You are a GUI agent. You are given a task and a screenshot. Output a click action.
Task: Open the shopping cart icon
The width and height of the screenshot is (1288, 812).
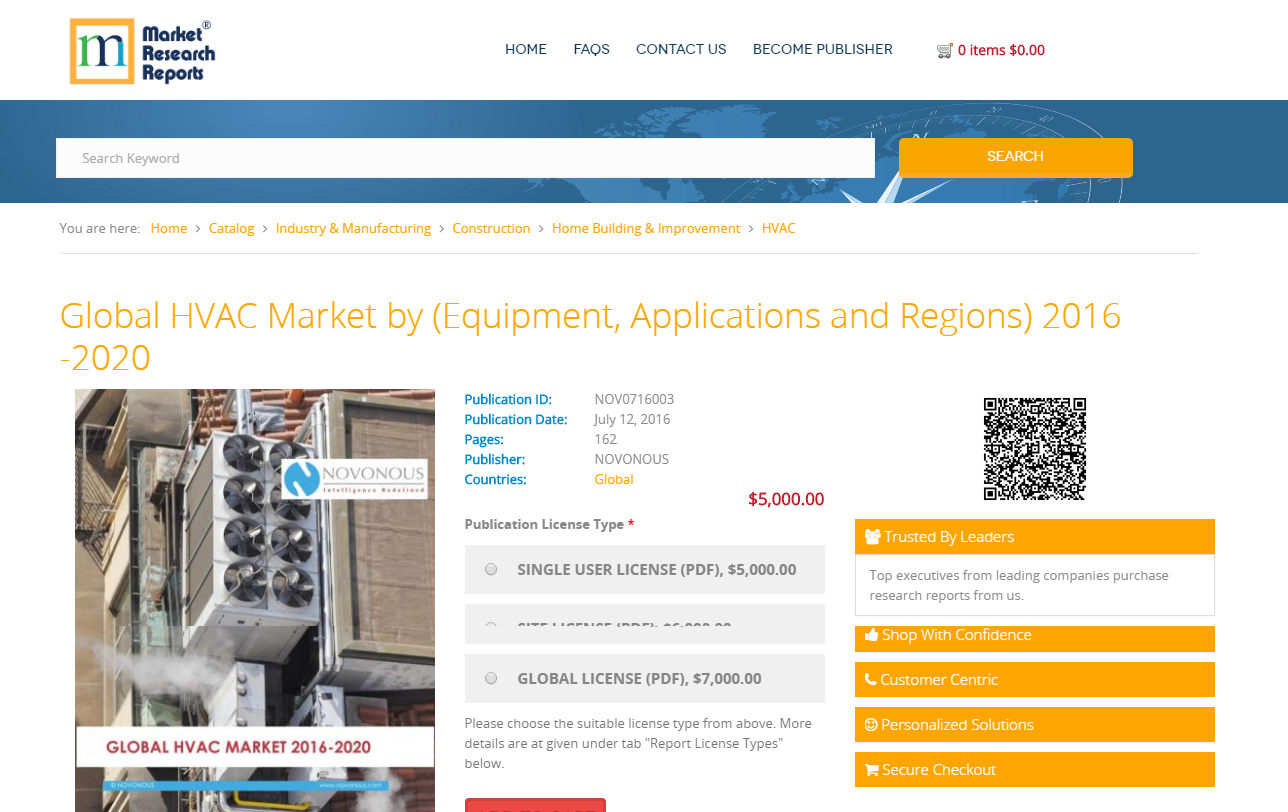pos(943,50)
